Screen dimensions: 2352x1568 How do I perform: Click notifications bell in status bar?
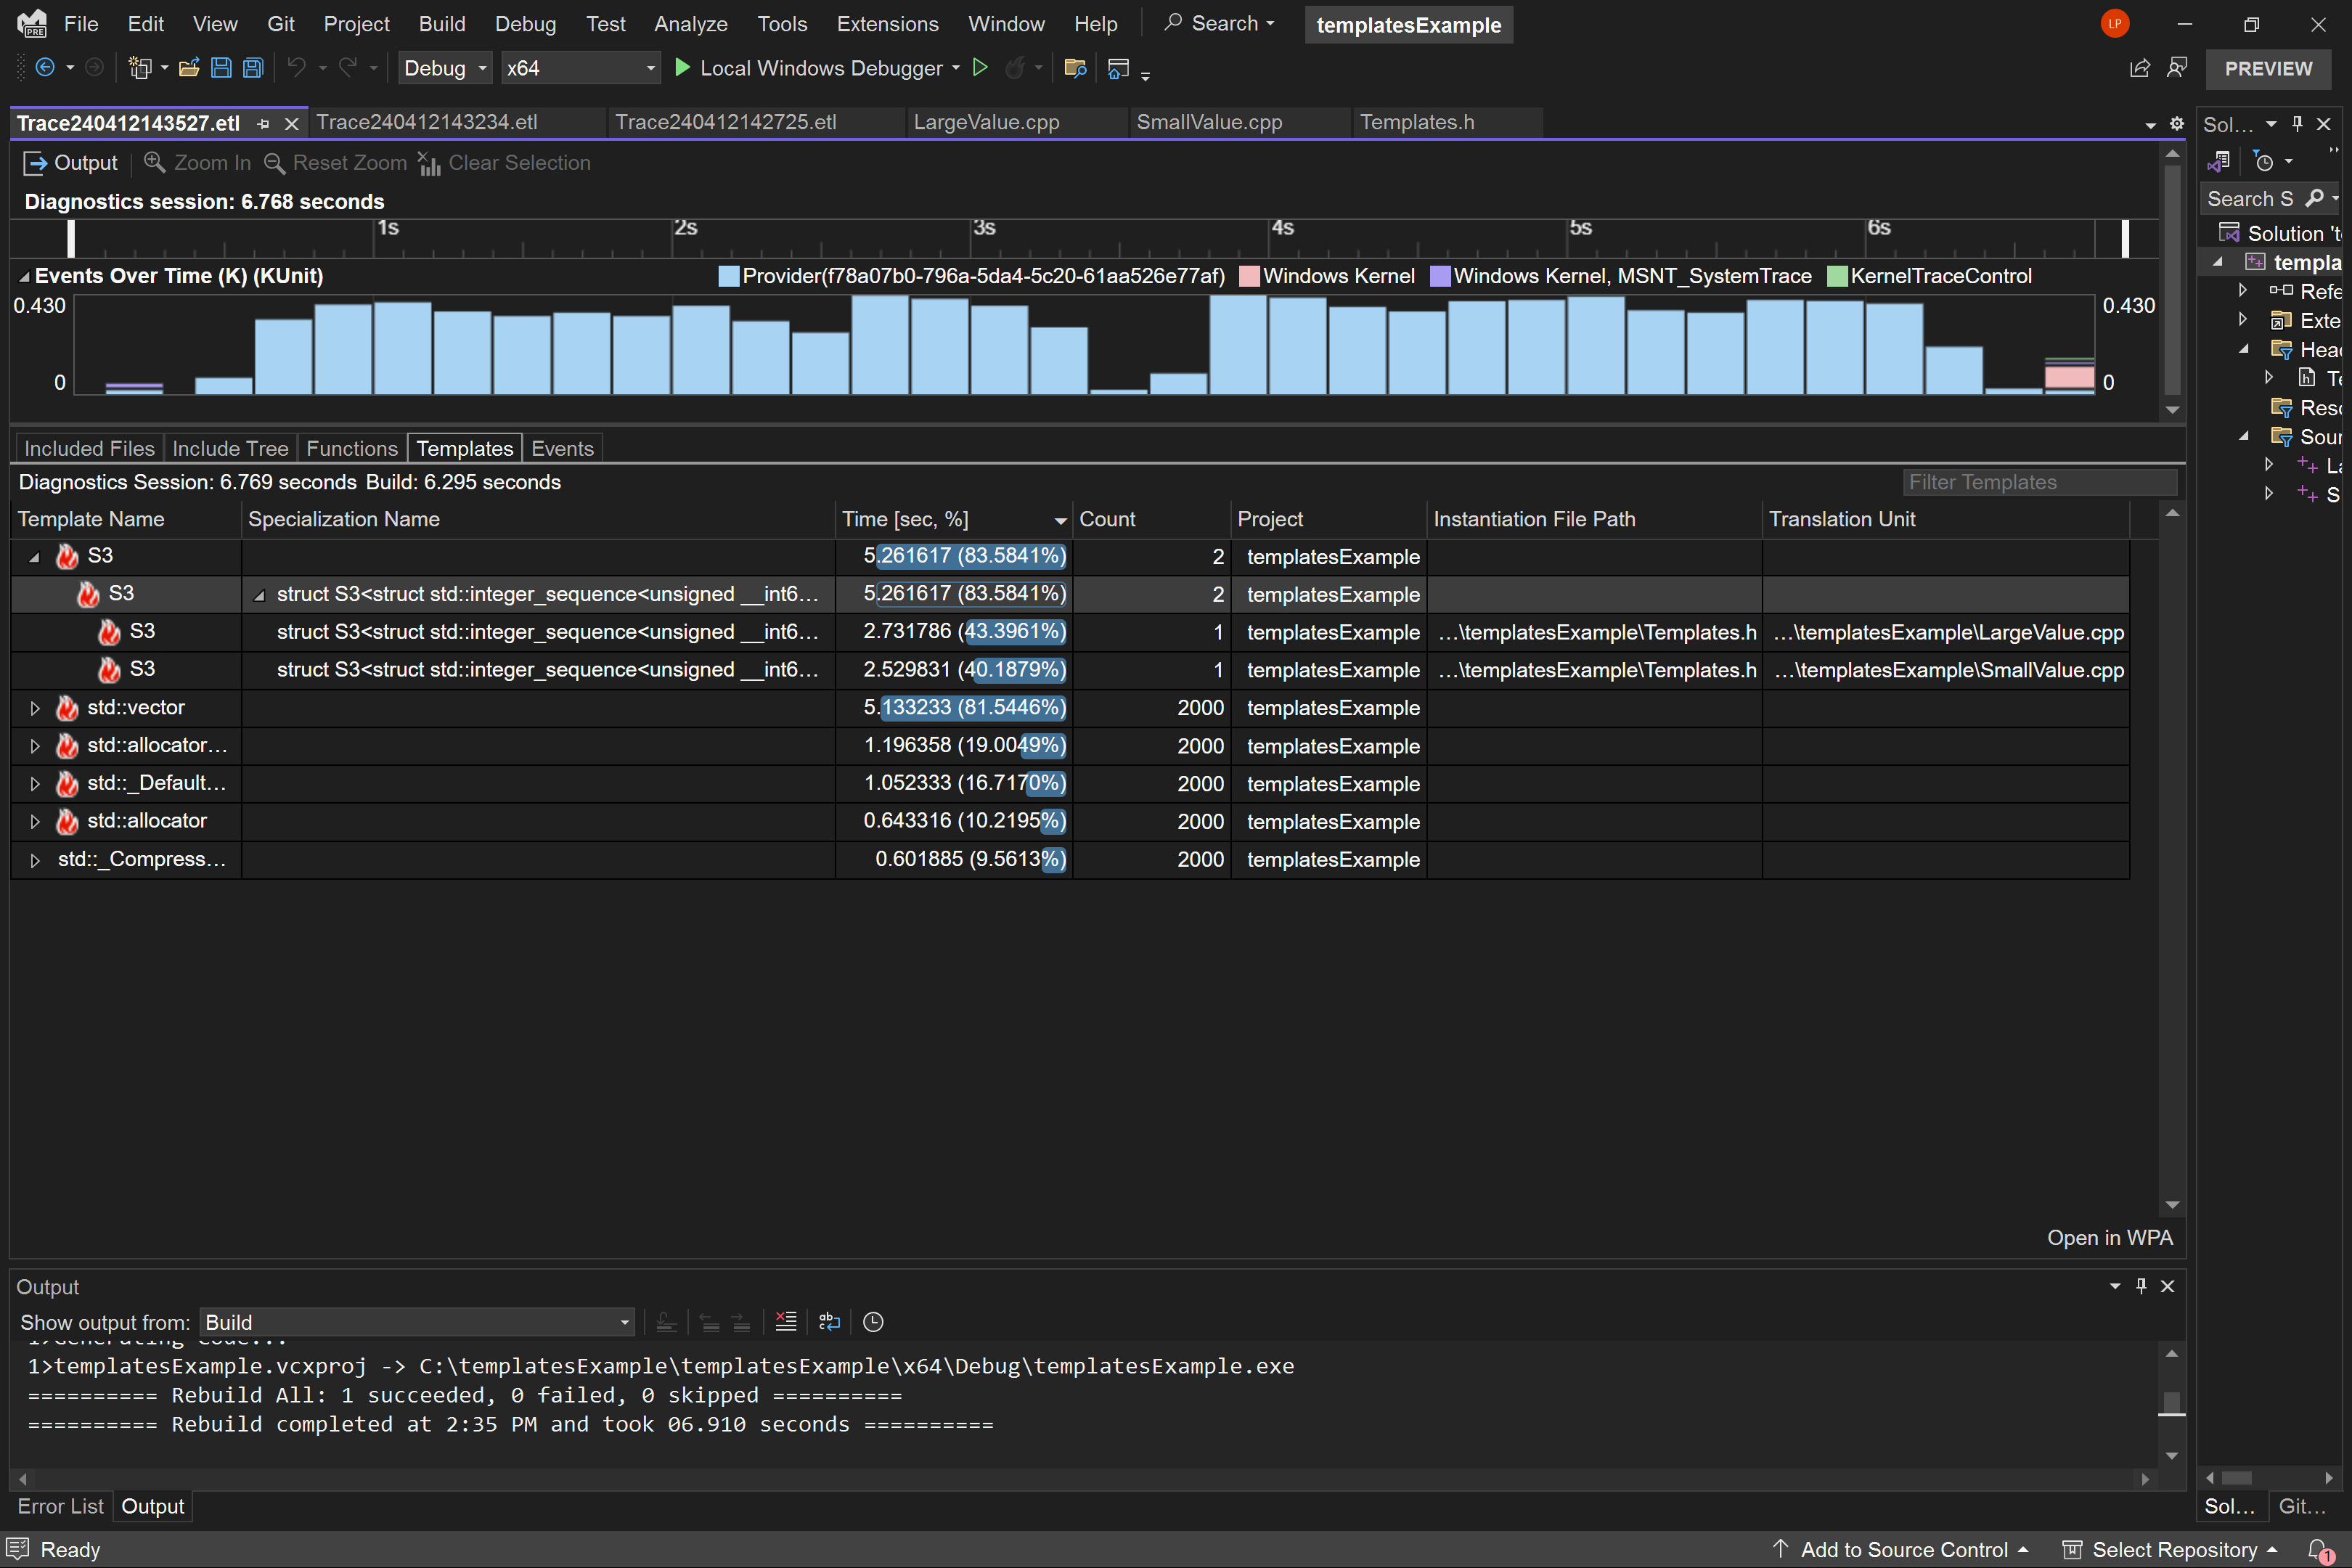[x=2319, y=1550]
